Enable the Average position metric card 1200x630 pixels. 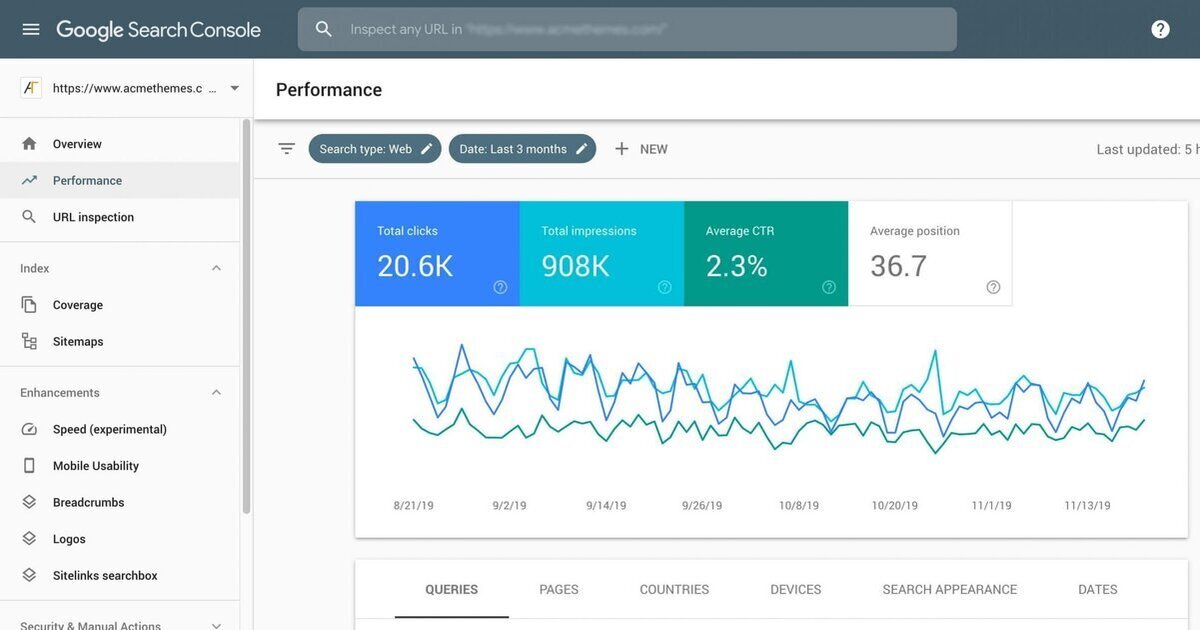930,254
